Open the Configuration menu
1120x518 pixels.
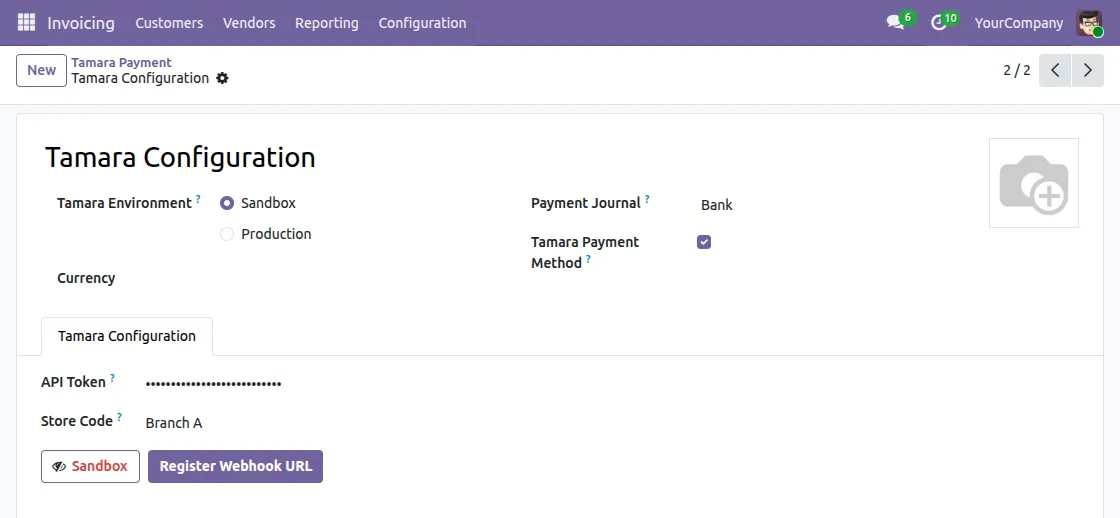coord(422,23)
